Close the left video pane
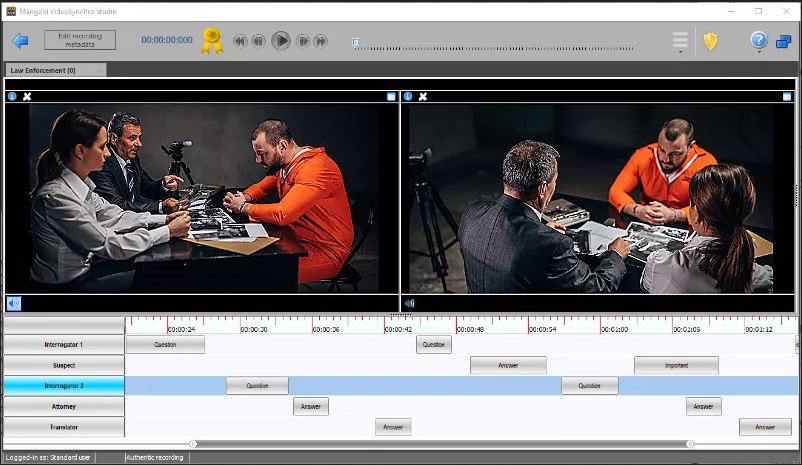 [x=27, y=96]
